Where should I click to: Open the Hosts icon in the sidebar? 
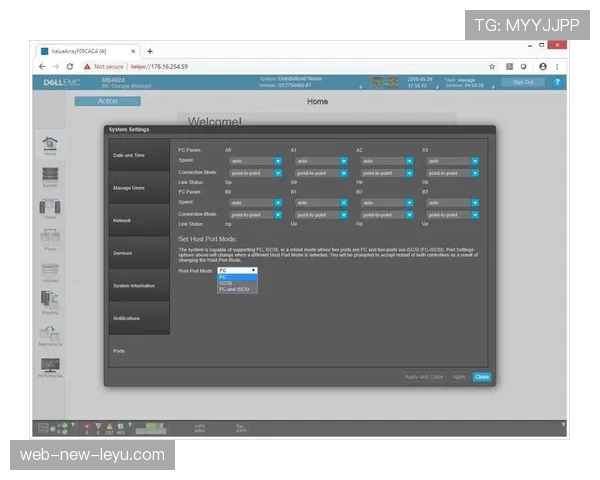tap(50, 209)
